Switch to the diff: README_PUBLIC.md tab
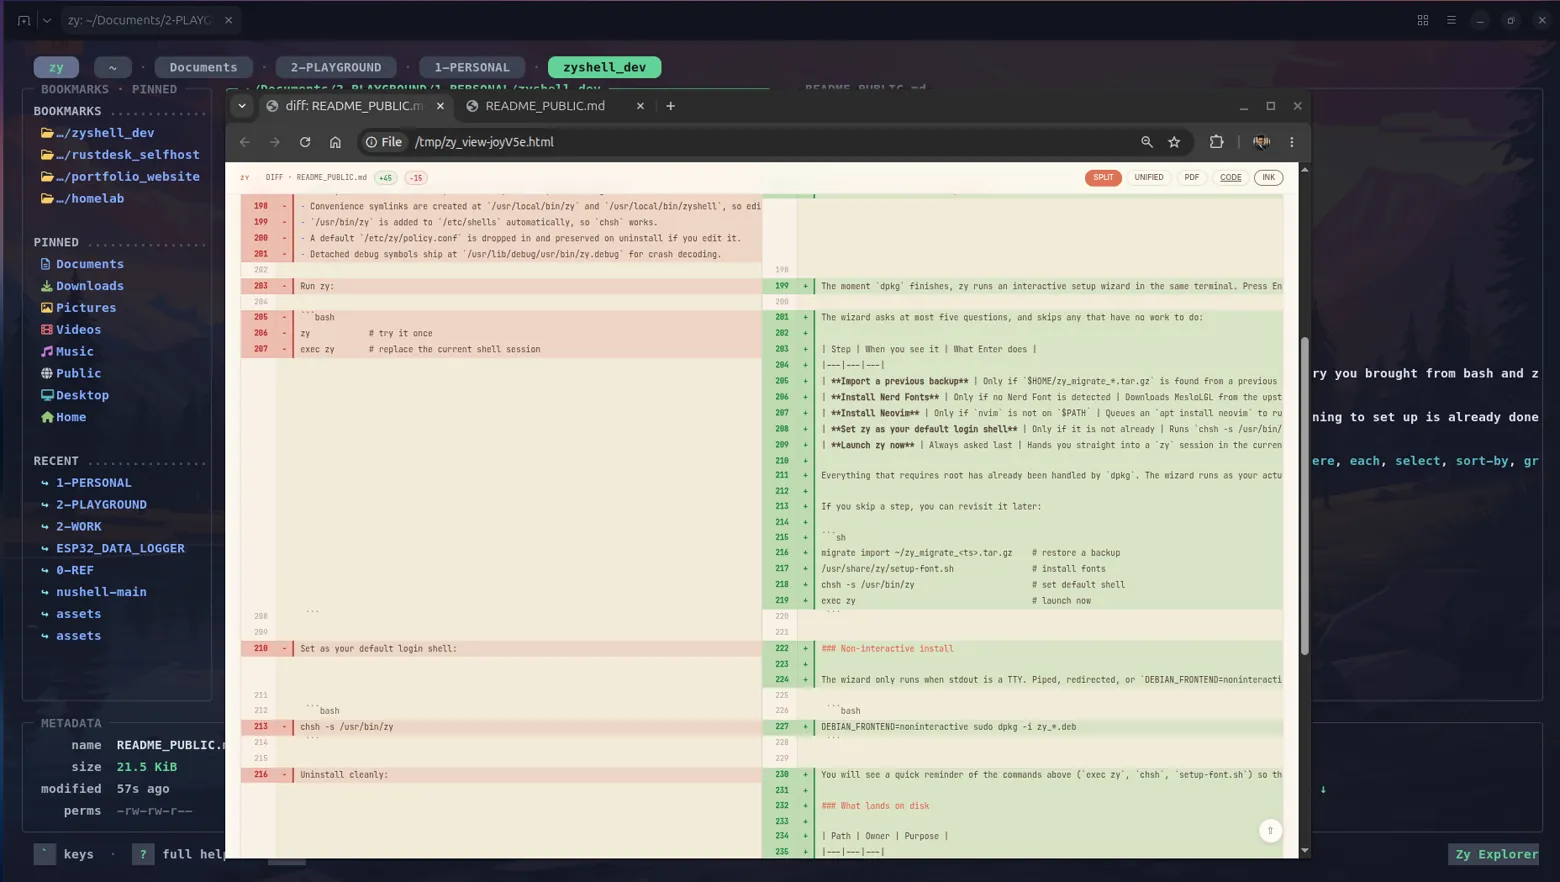 (355, 106)
